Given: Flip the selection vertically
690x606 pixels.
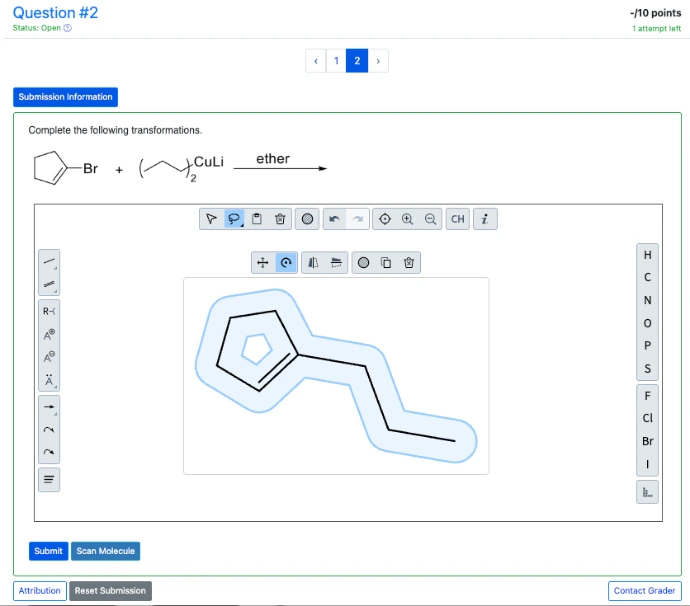Looking at the screenshot, I should [336, 263].
